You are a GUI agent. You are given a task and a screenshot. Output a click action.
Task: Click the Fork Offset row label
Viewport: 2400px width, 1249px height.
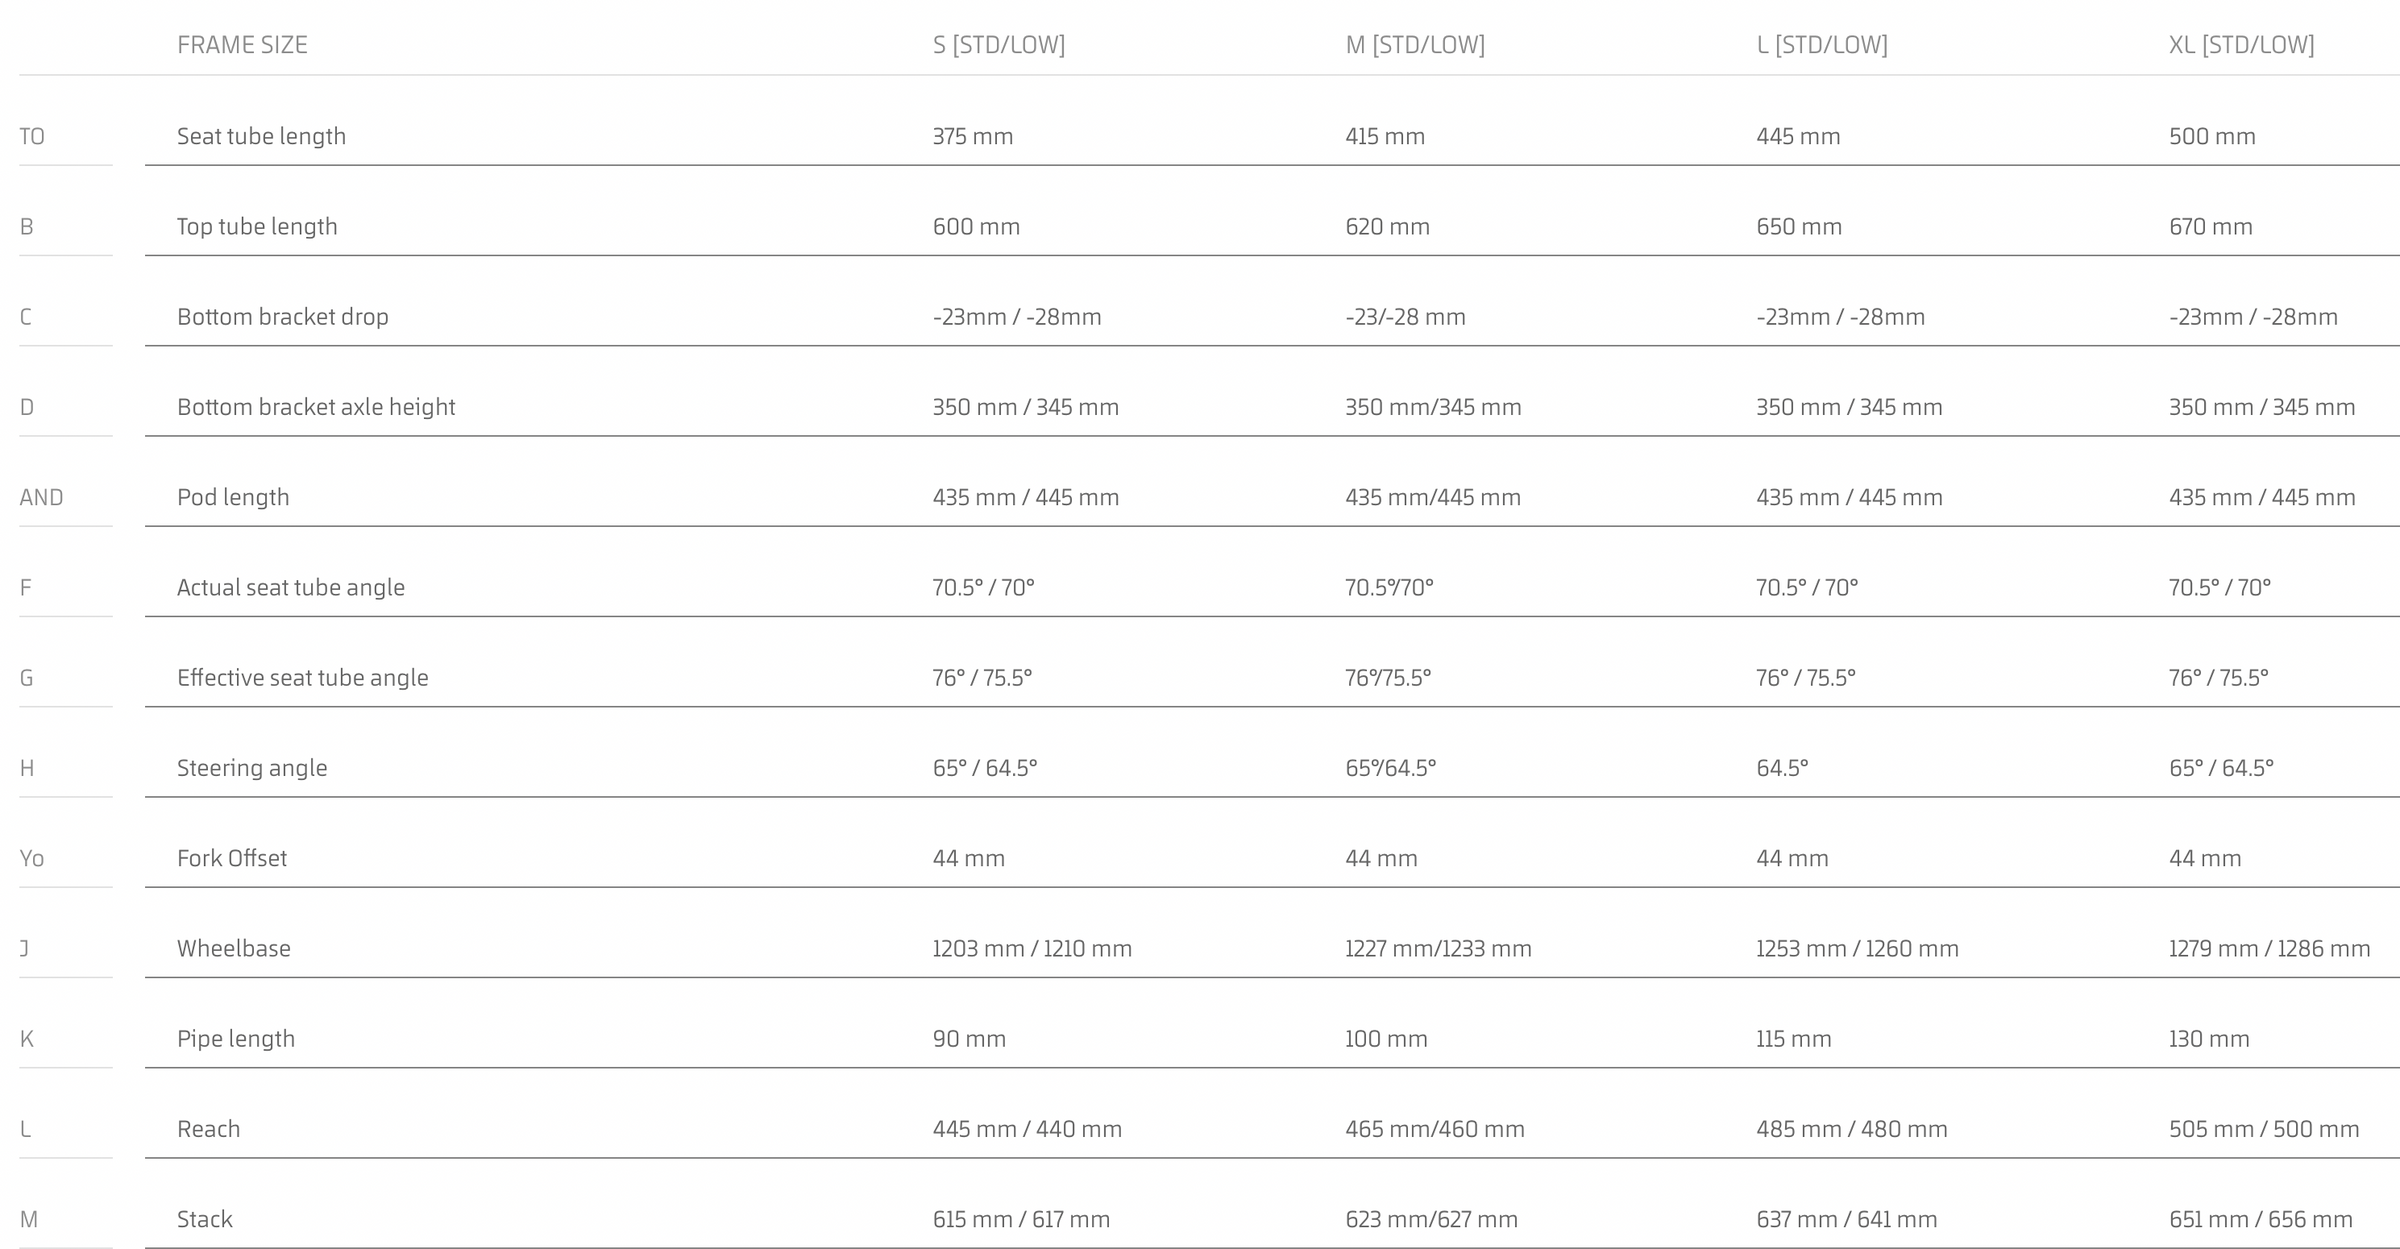pyautogui.click(x=232, y=858)
